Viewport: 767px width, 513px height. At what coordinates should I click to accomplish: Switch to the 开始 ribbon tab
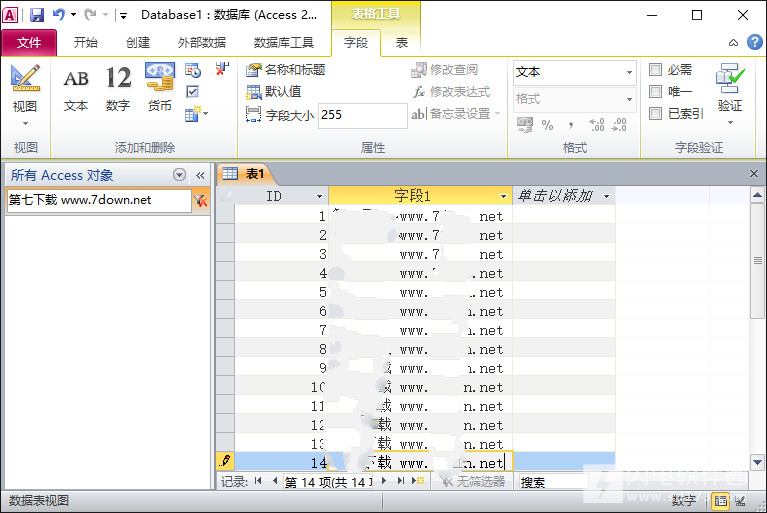click(86, 43)
